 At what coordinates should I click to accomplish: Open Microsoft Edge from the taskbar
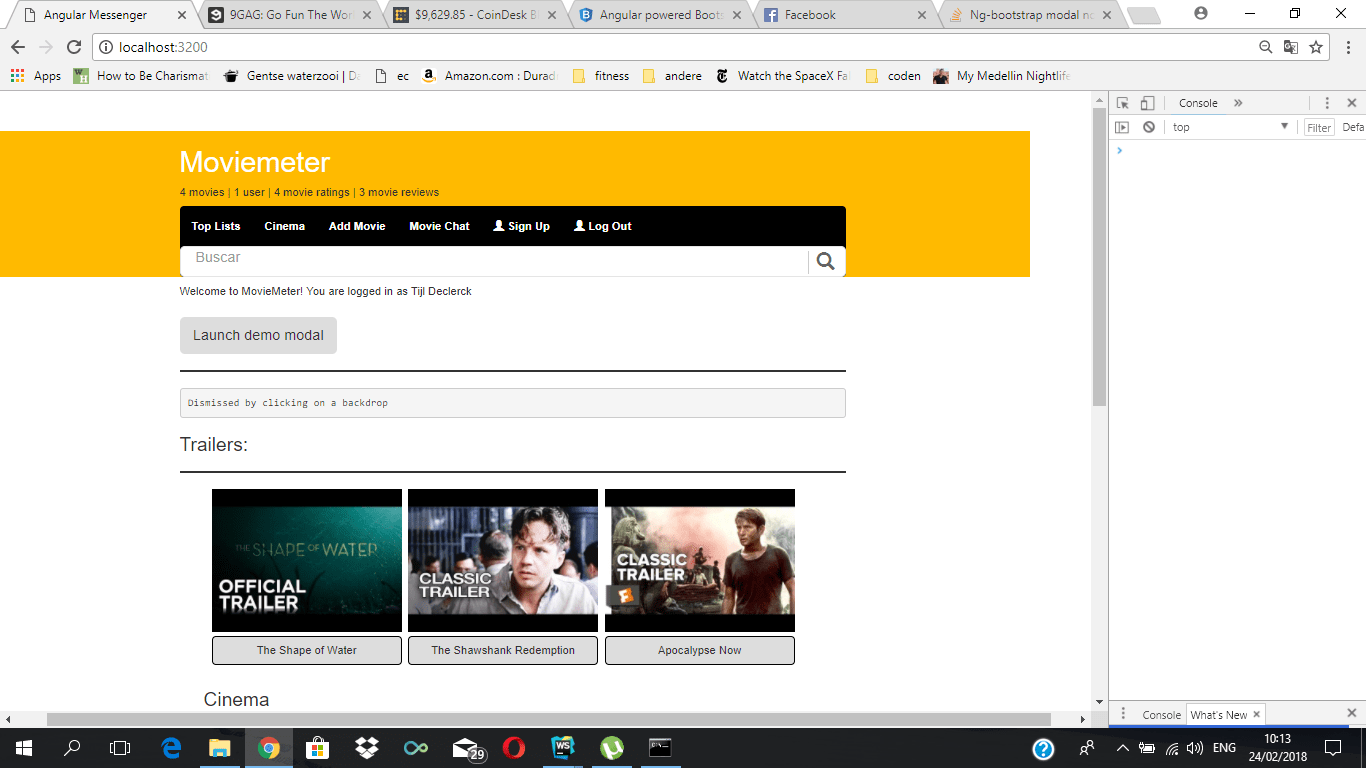(x=171, y=748)
